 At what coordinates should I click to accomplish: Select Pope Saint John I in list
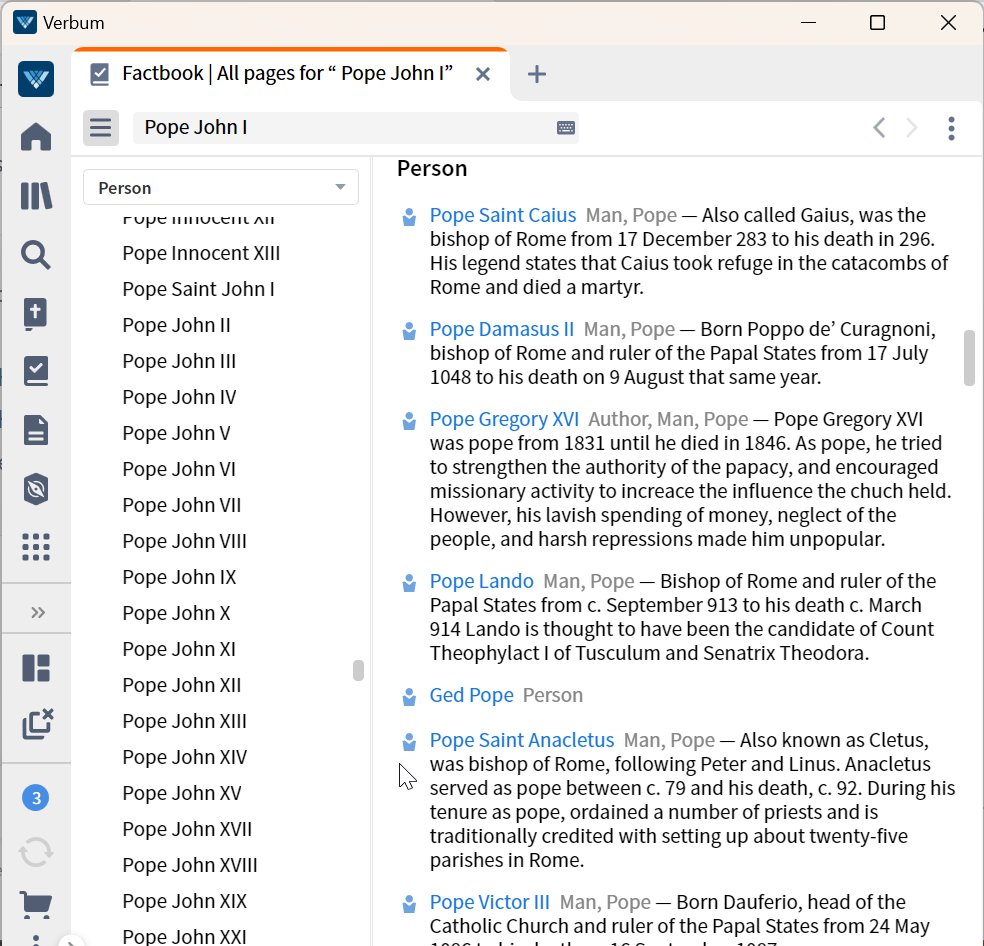tap(198, 289)
